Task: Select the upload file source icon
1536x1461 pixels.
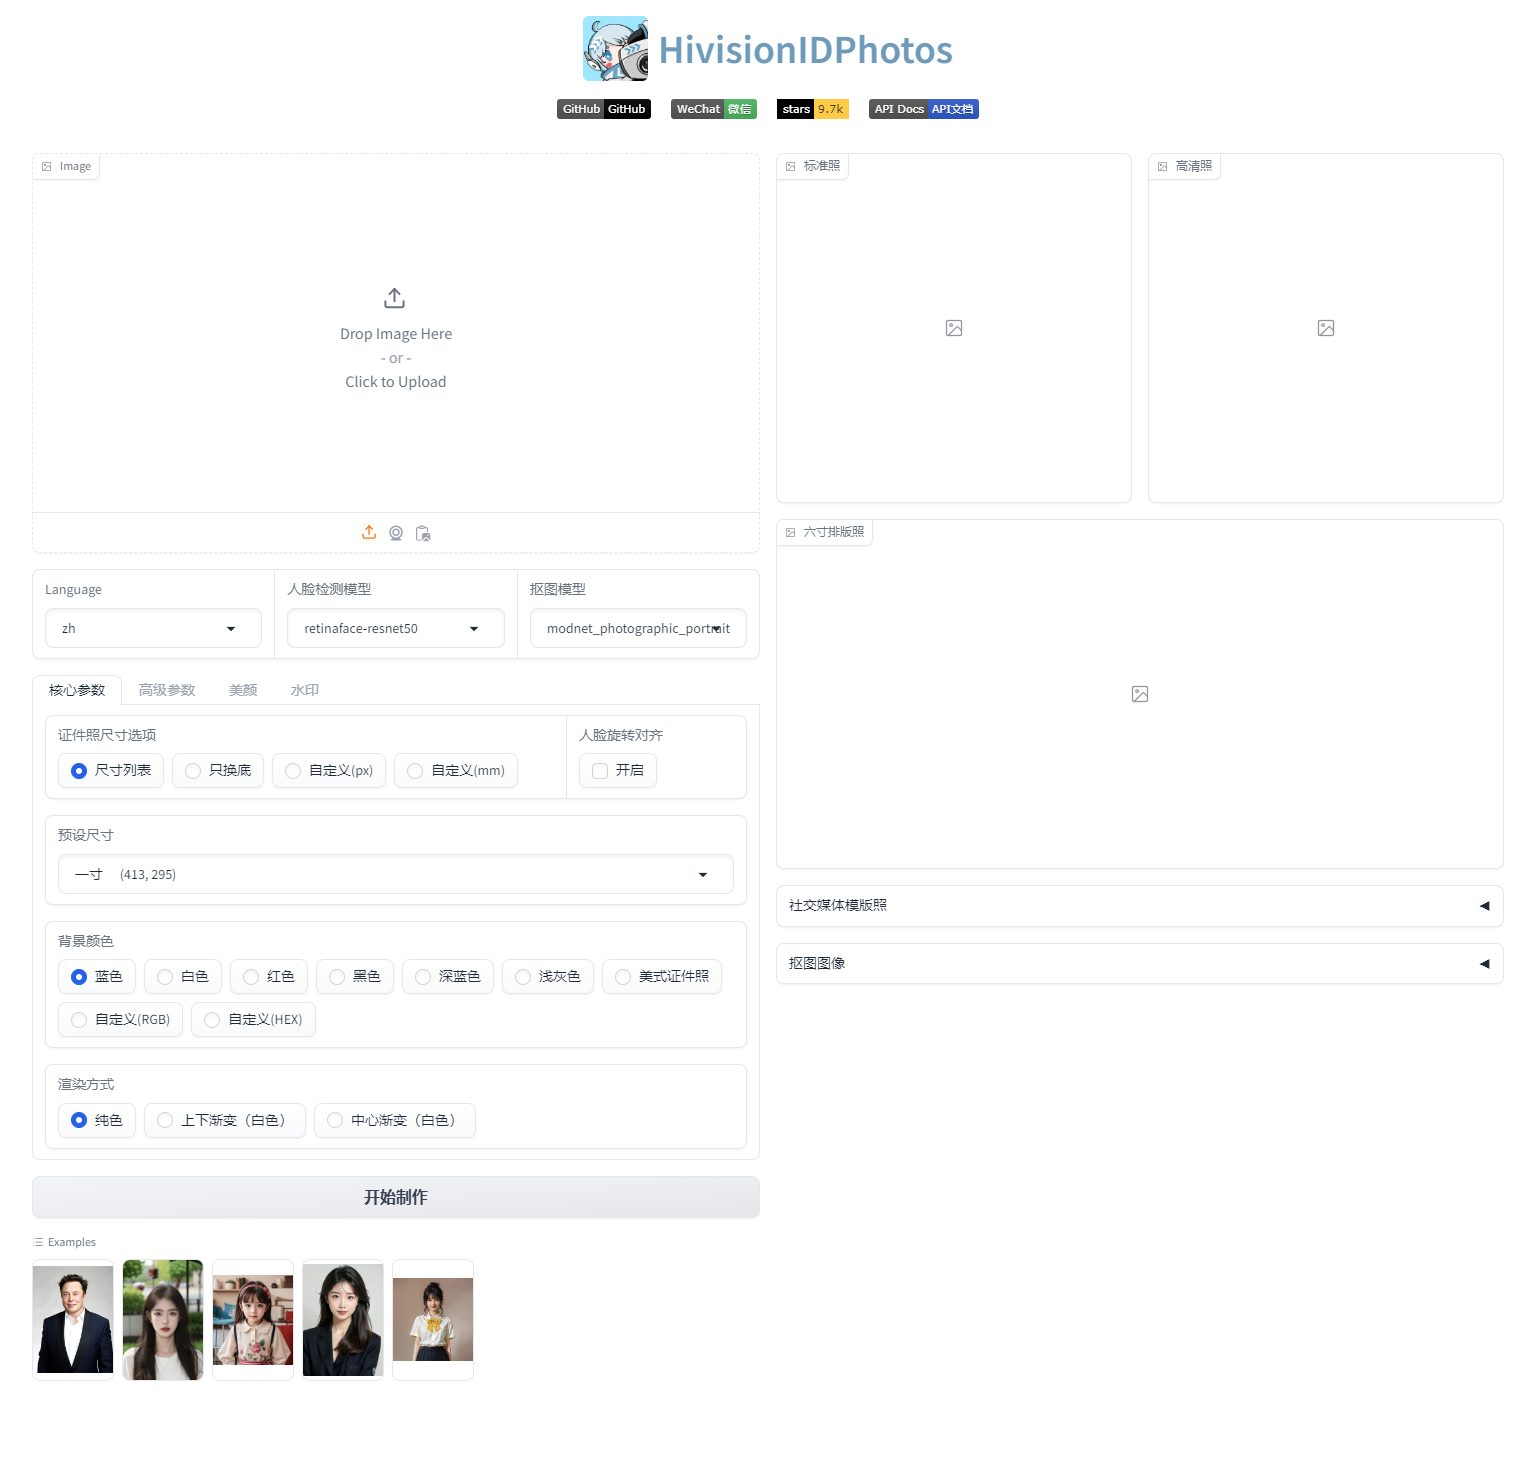Action: click(369, 533)
